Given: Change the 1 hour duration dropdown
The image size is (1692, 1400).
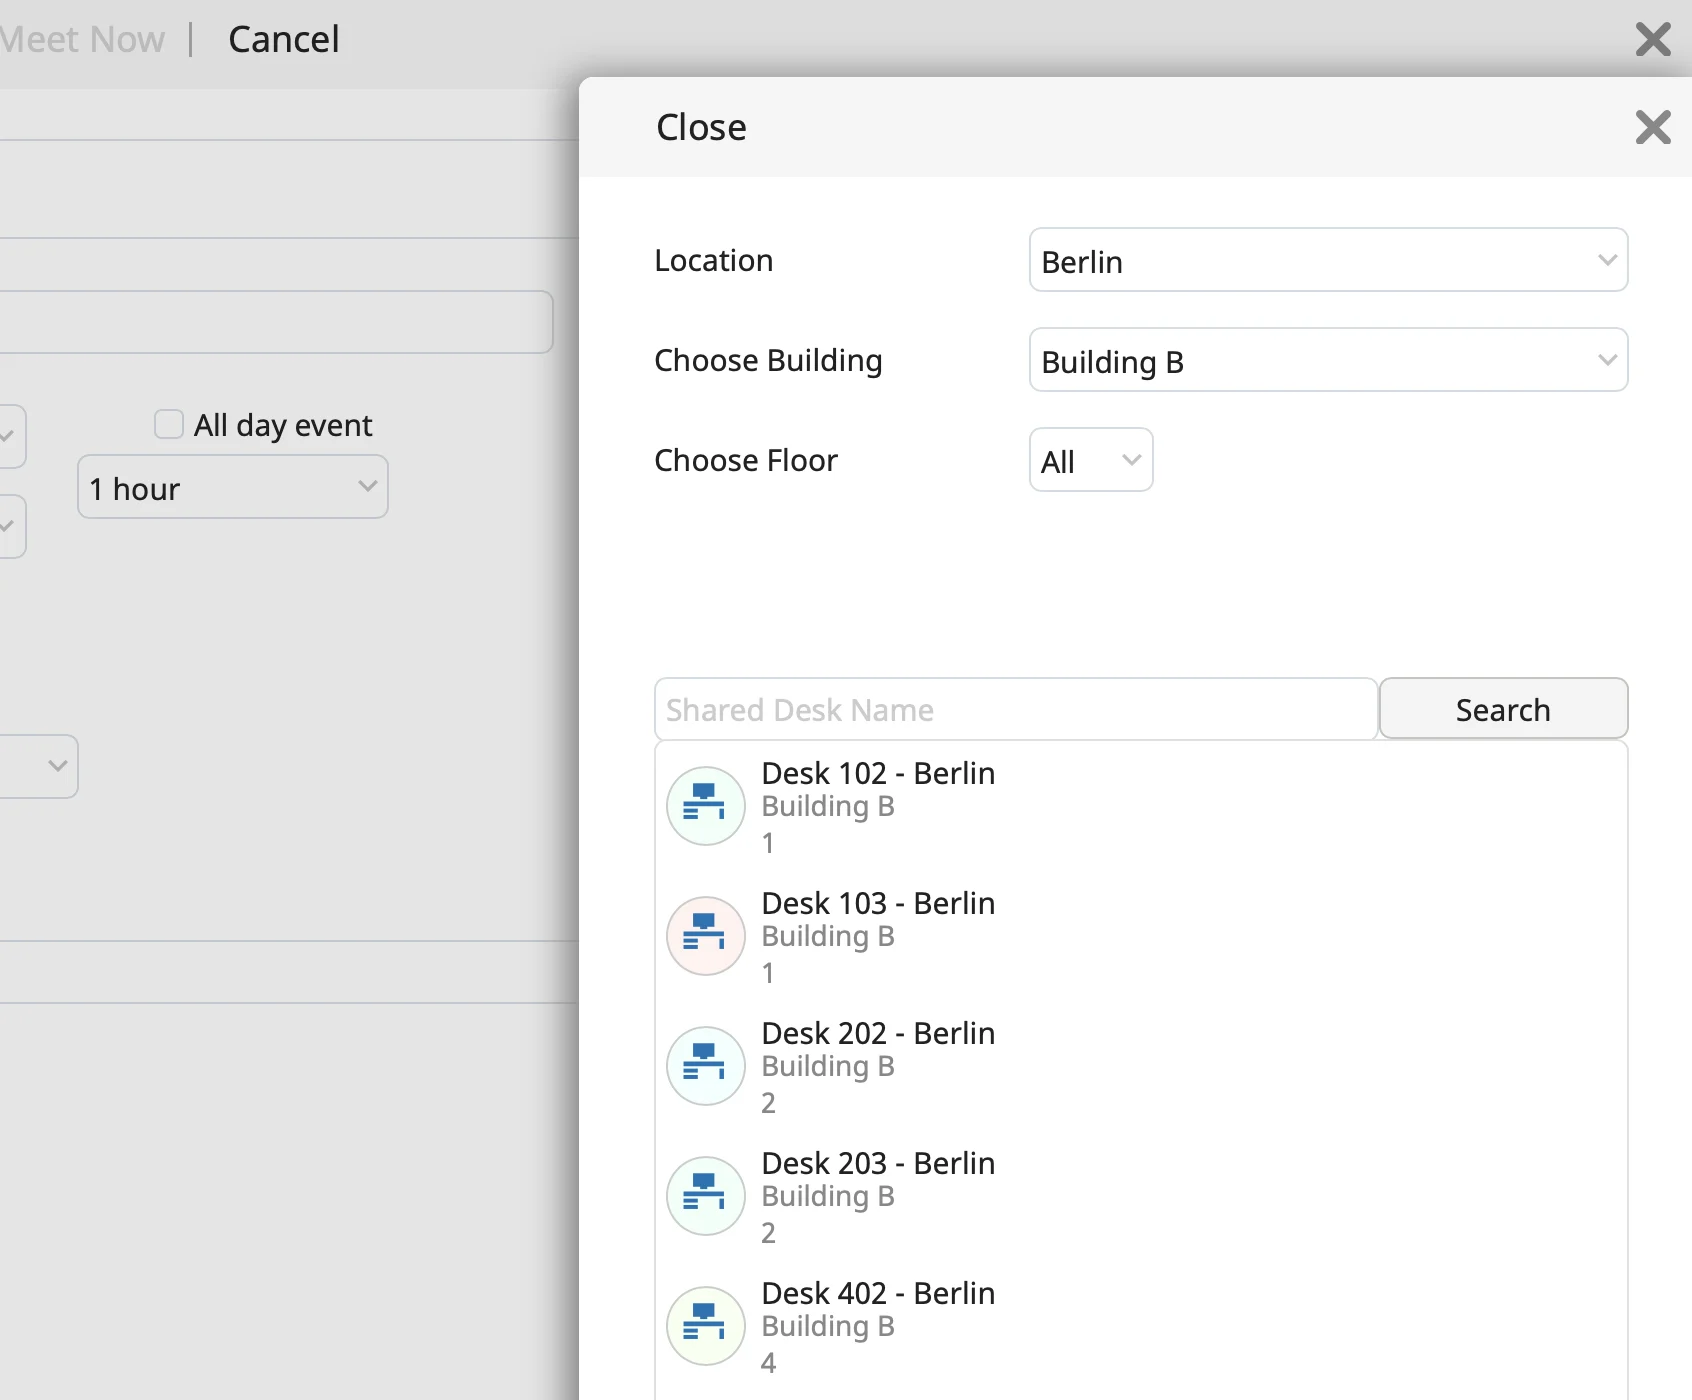Looking at the screenshot, I should point(232,488).
